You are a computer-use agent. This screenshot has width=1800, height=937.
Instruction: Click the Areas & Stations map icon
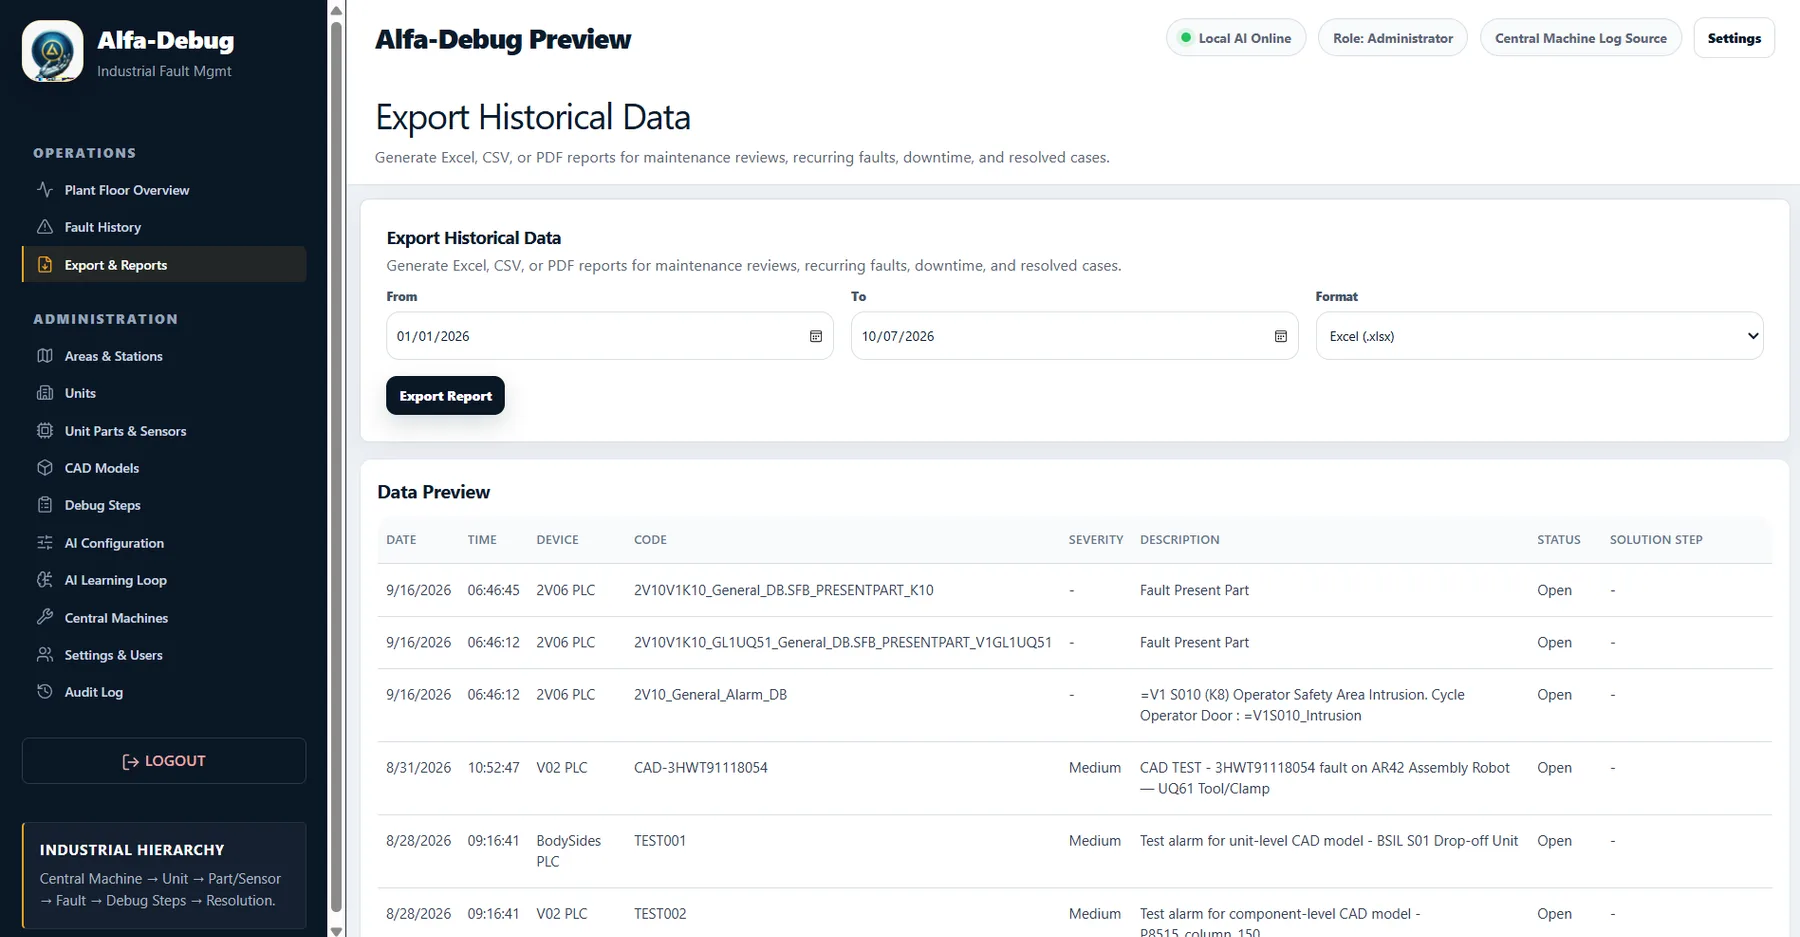(45, 356)
